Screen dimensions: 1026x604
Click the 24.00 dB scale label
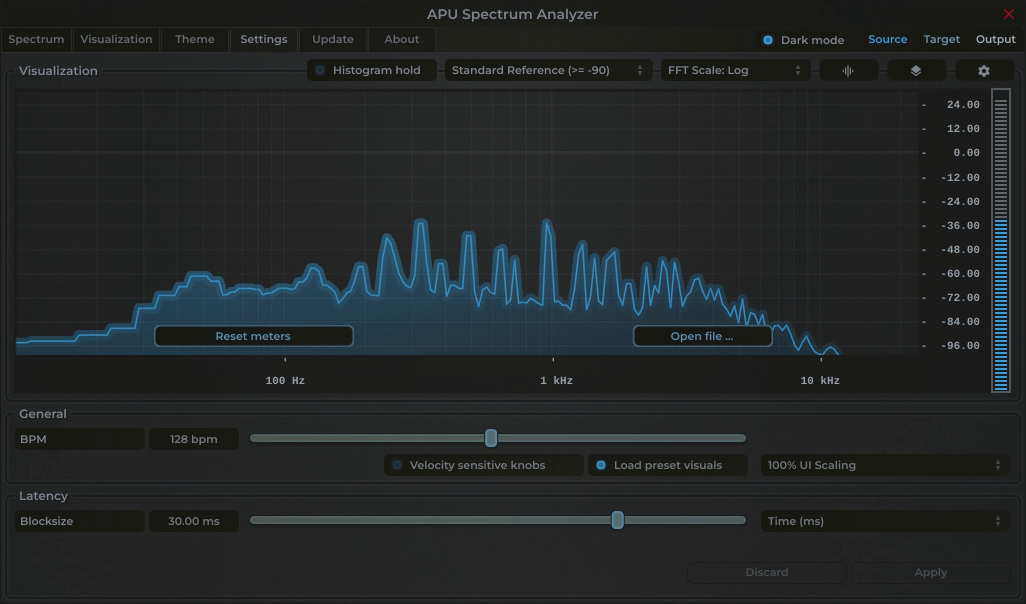coord(963,105)
